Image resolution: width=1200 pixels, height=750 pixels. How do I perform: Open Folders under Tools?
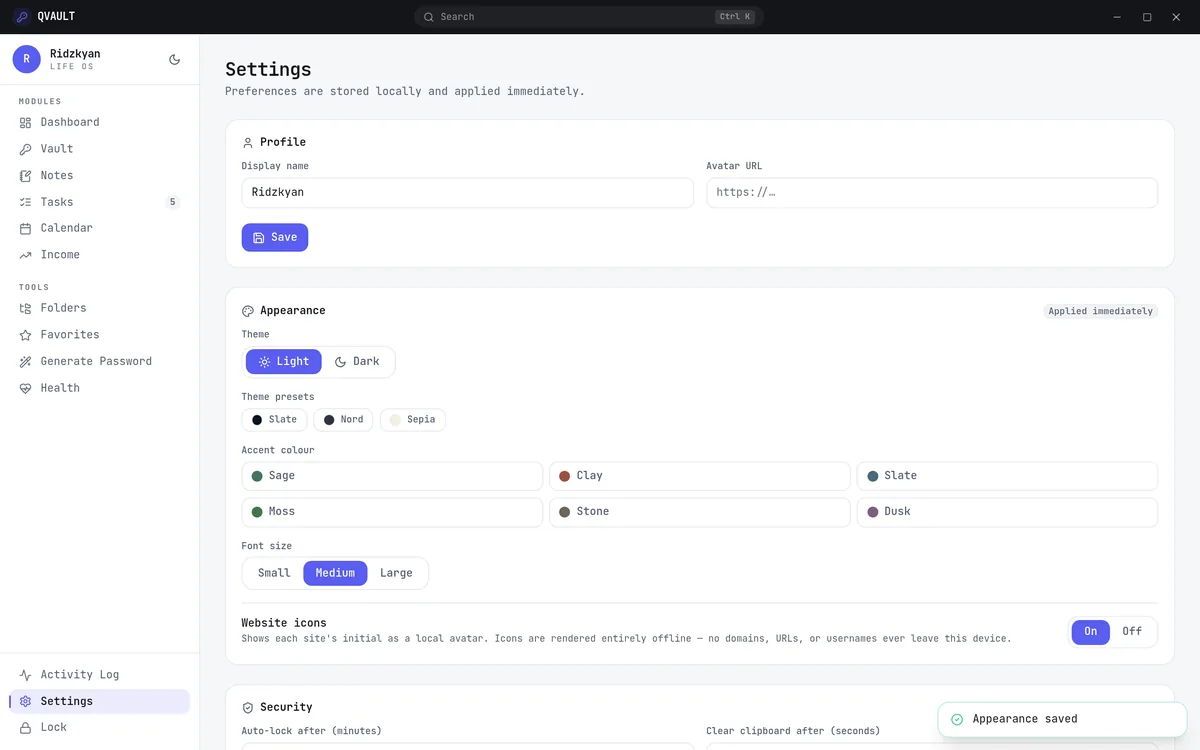[100, 308]
